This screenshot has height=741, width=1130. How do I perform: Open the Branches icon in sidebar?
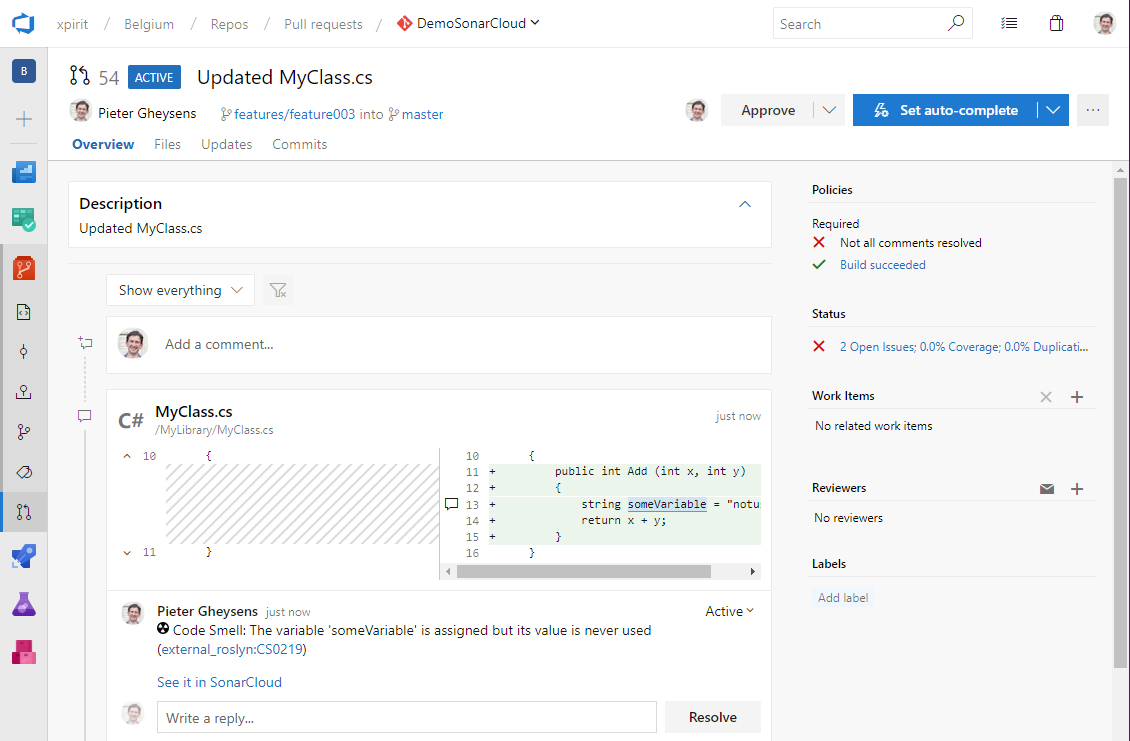[x=24, y=432]
